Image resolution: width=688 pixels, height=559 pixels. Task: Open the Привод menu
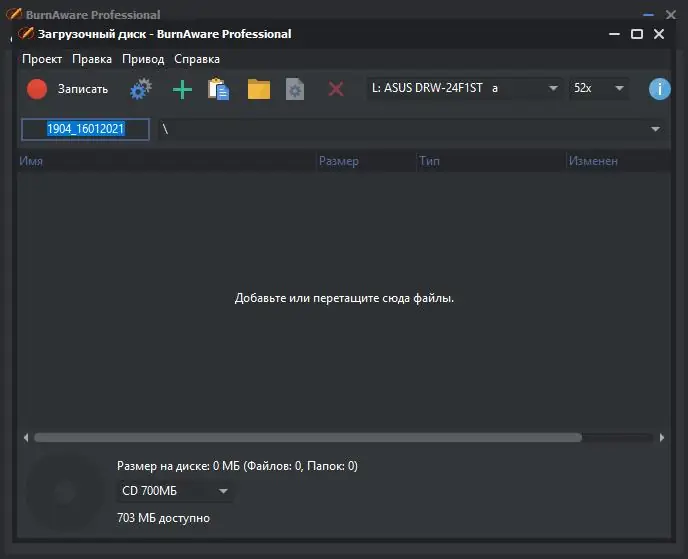(143, 59)
